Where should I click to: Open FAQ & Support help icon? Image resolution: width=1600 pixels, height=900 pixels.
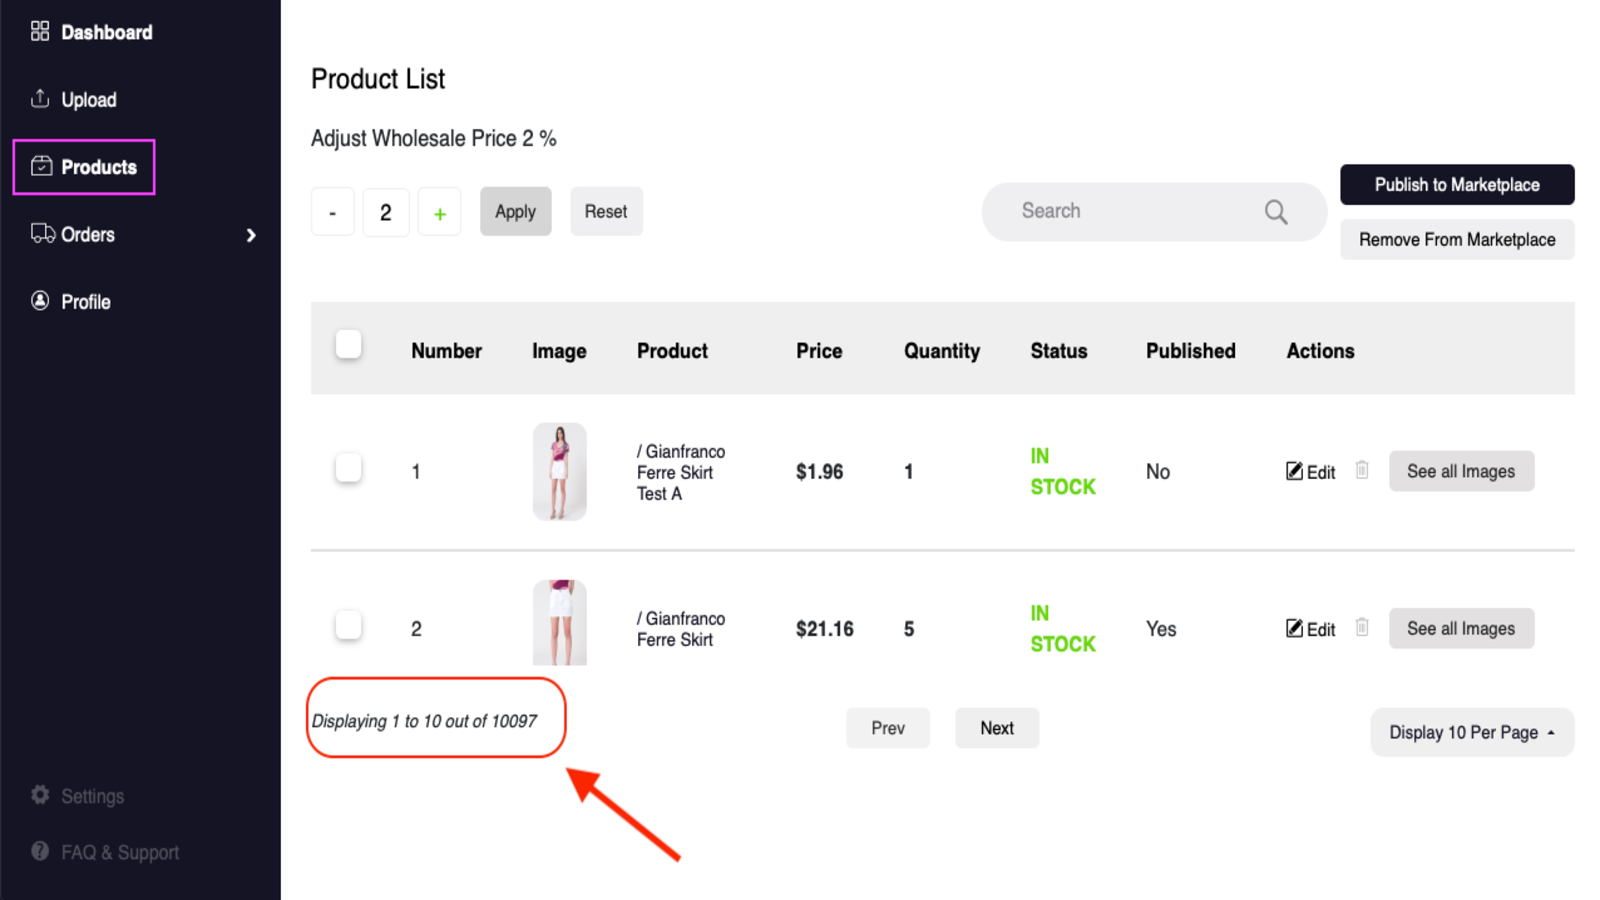[x=40, y=851]
